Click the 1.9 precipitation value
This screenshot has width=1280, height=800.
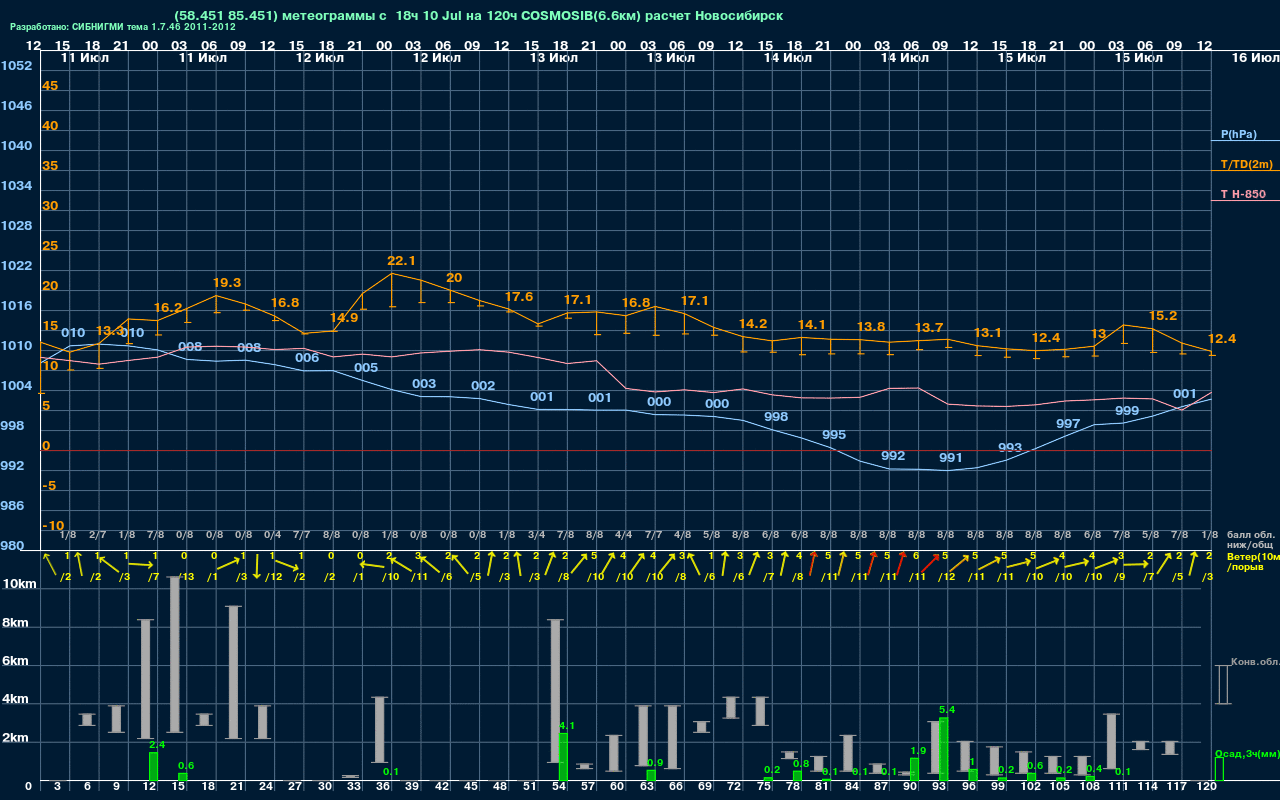(918, 751)
